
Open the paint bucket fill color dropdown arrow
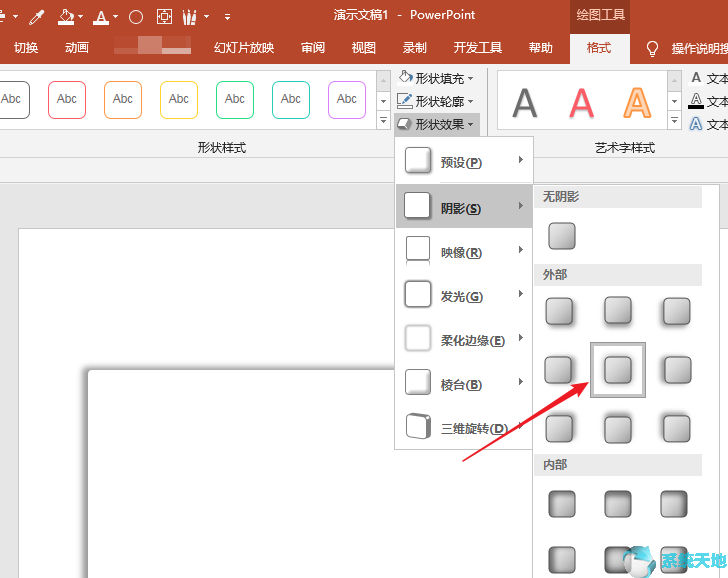click(x=80, y=17)
